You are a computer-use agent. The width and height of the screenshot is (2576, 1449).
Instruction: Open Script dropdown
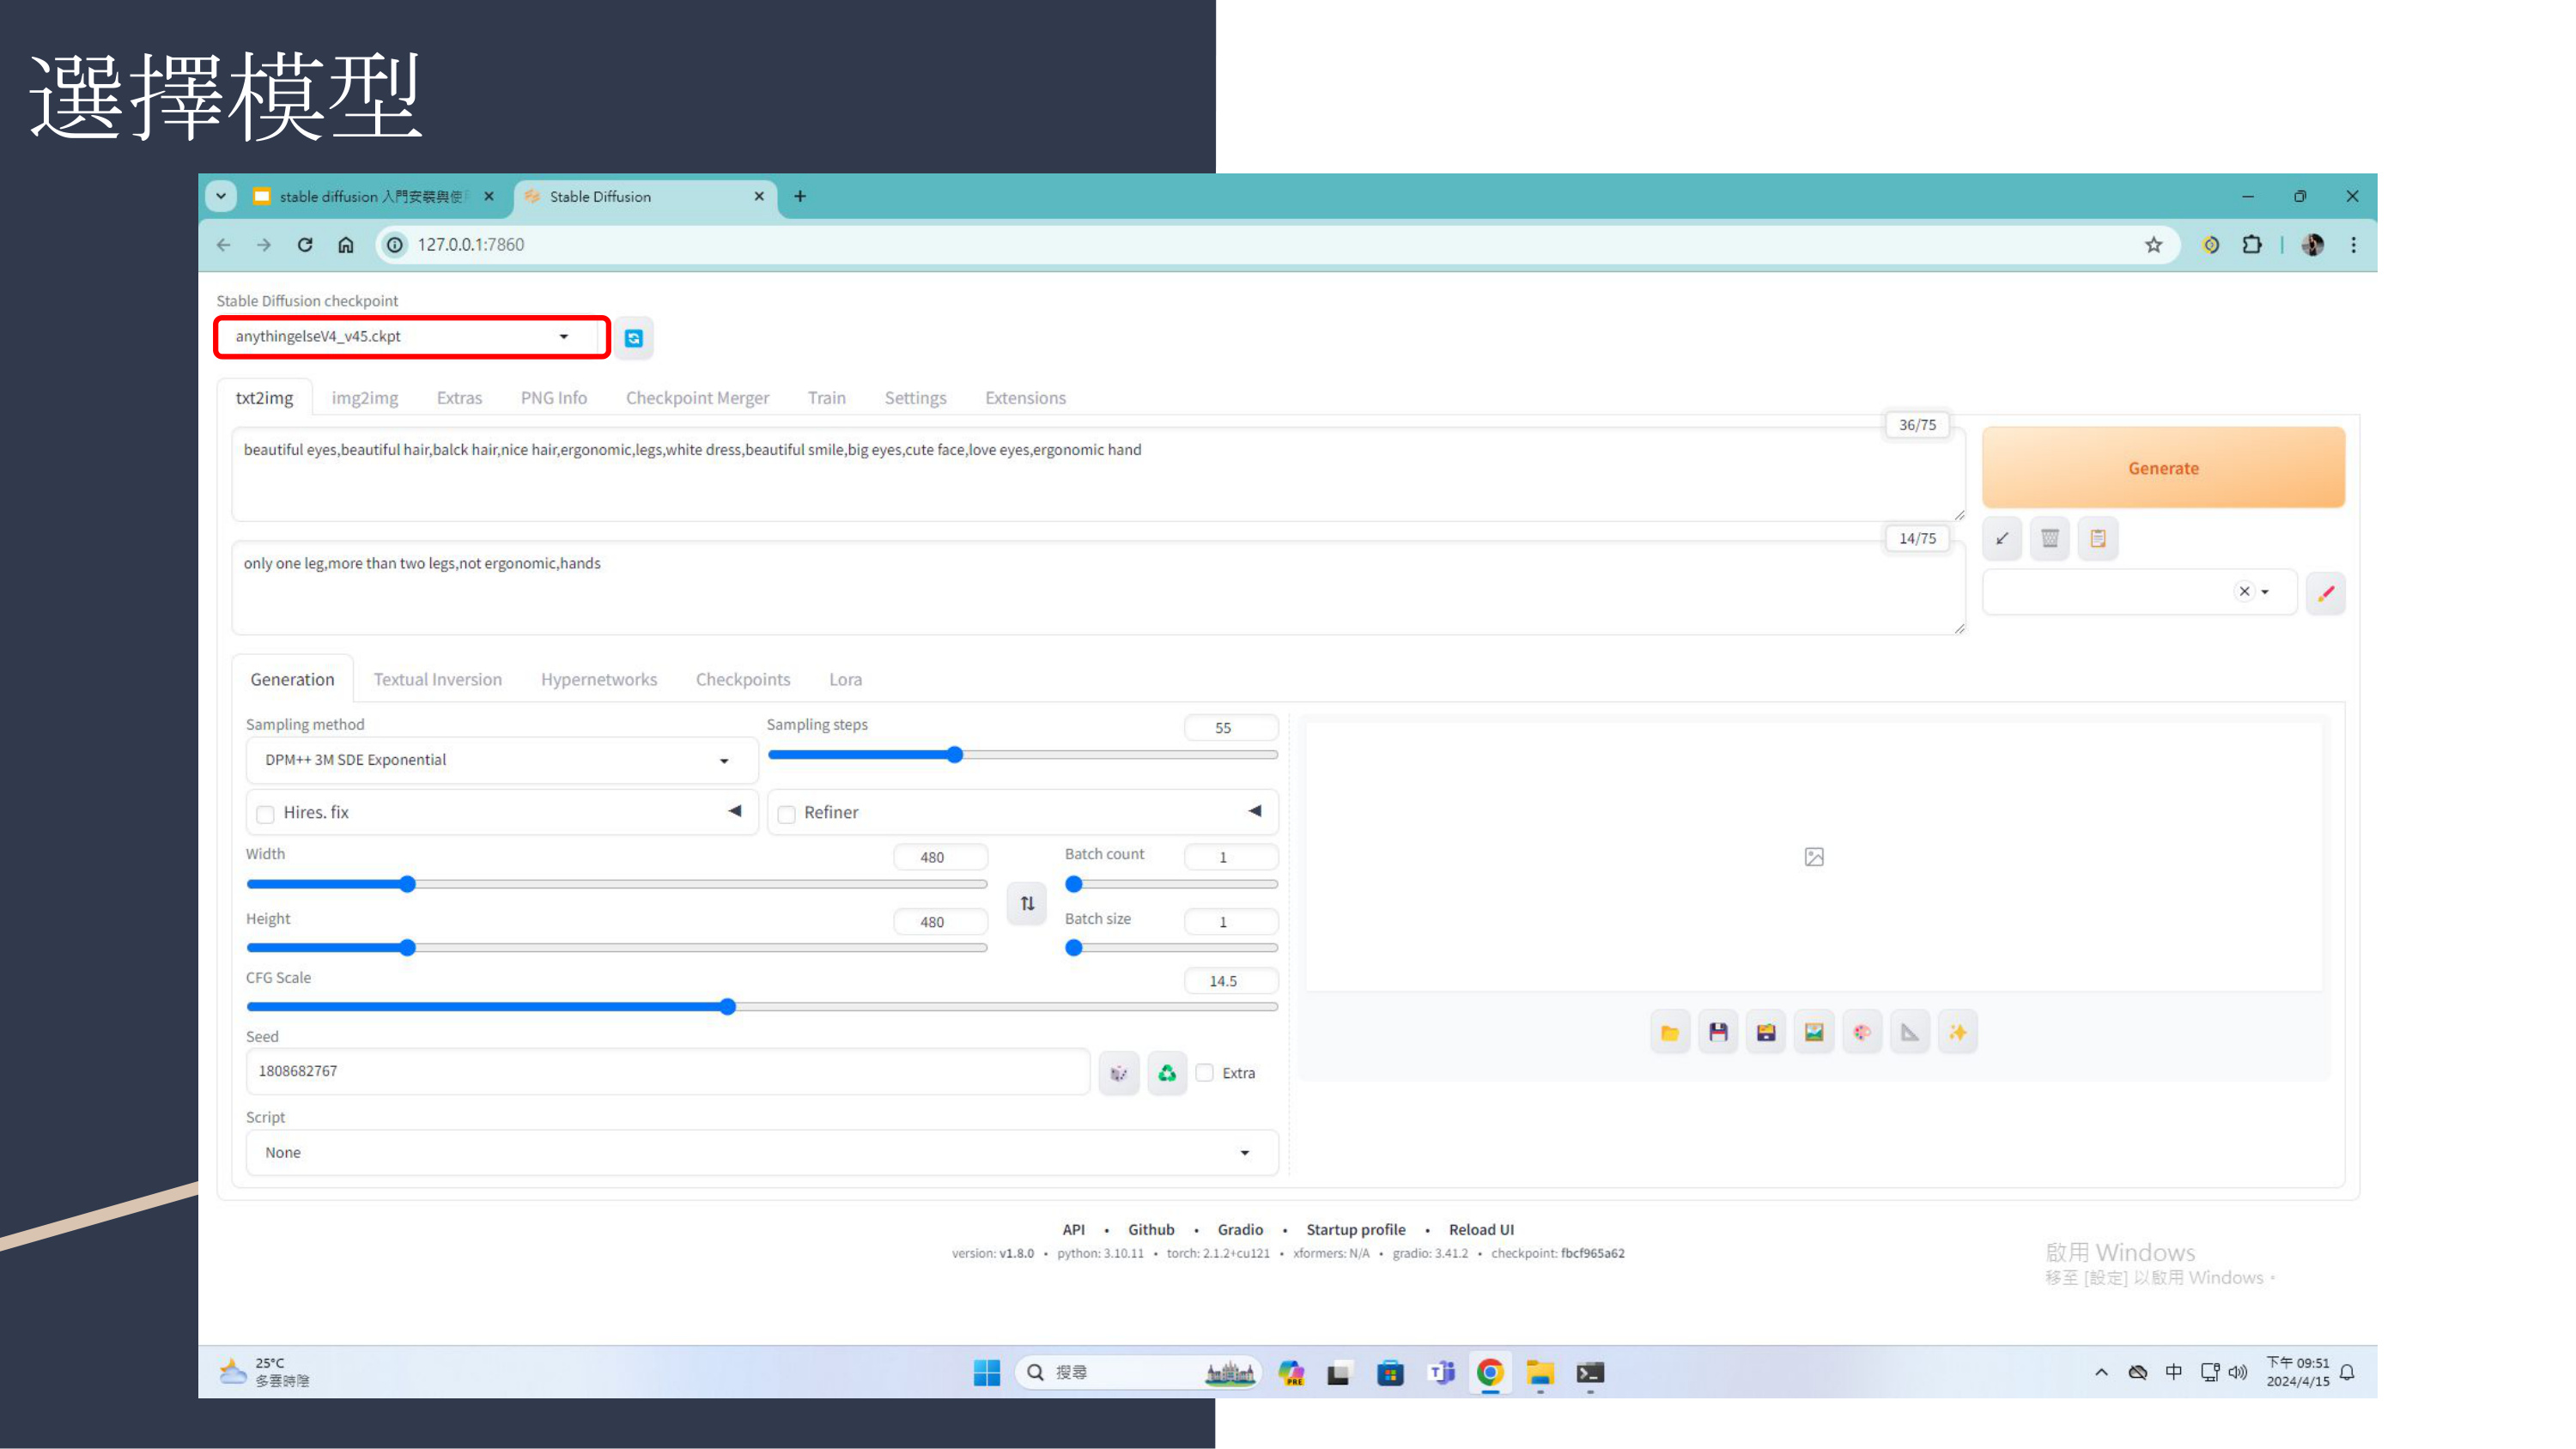(762, 1153)
